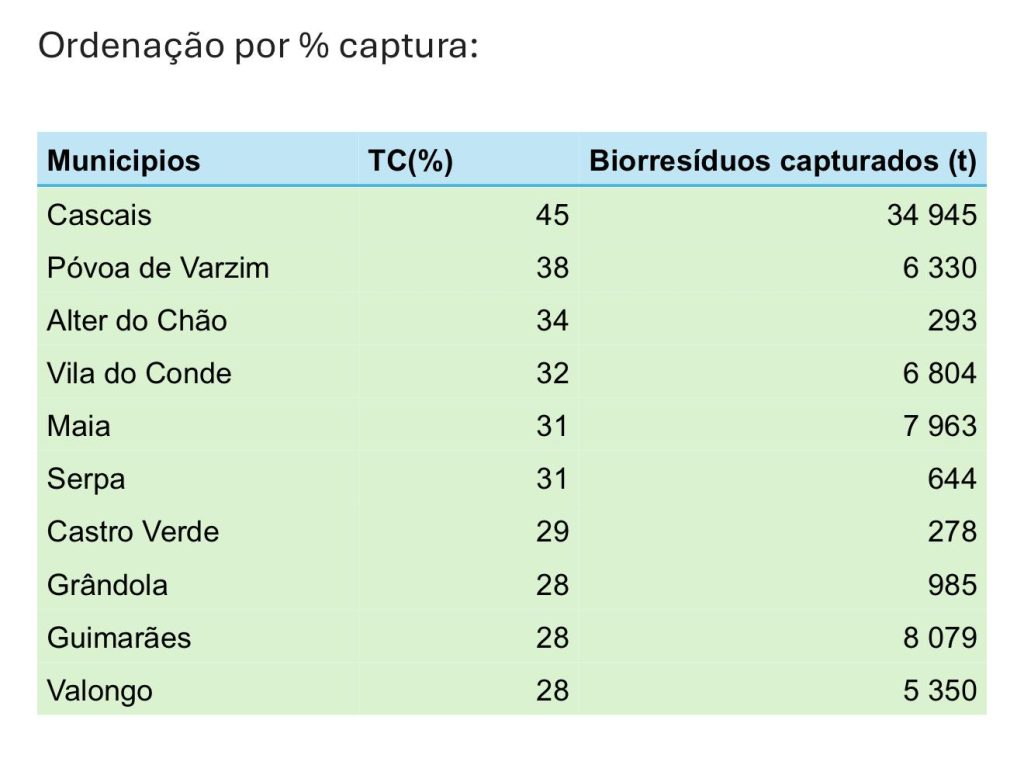
Task: Select the TC value 45 cell
Action: pyautogui.click(x=552, y=215)
